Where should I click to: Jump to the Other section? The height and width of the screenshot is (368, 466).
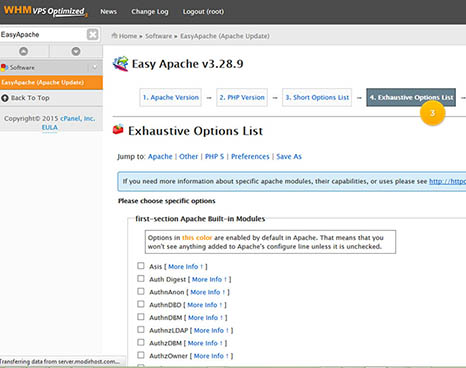coord(189,157)
